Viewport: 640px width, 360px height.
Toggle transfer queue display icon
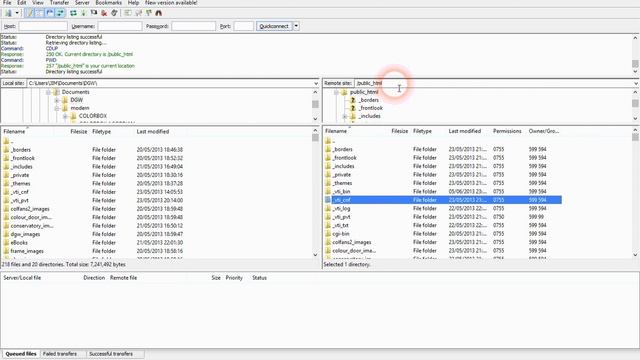(60, 13)
